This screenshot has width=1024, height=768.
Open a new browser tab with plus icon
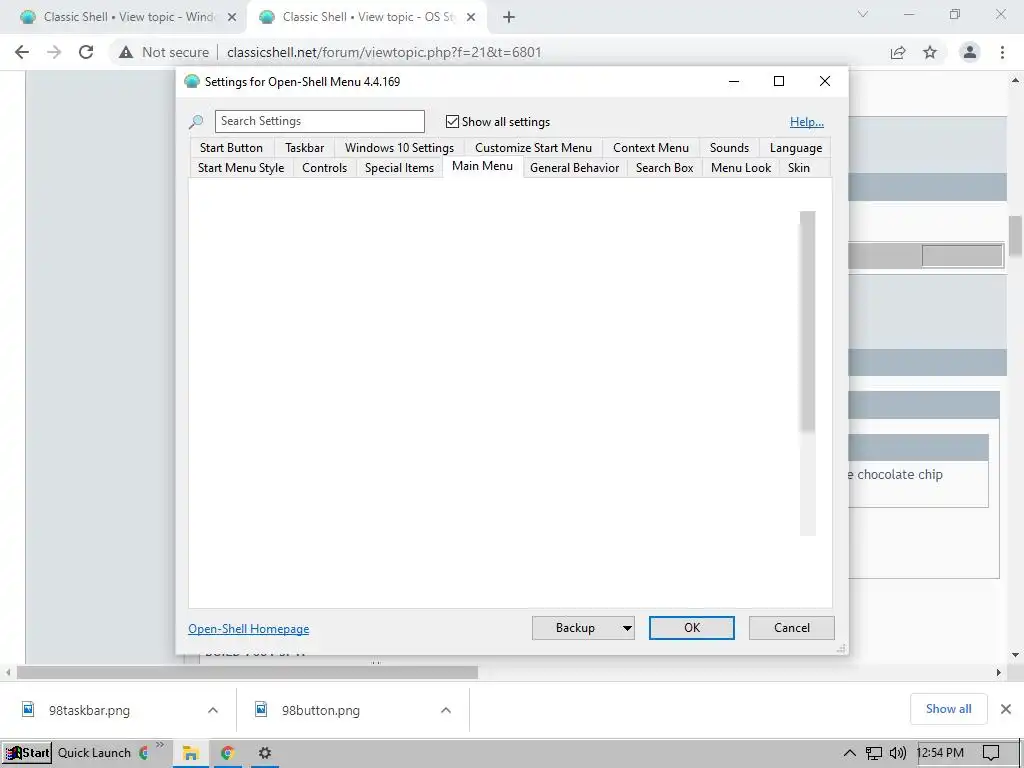509,17
